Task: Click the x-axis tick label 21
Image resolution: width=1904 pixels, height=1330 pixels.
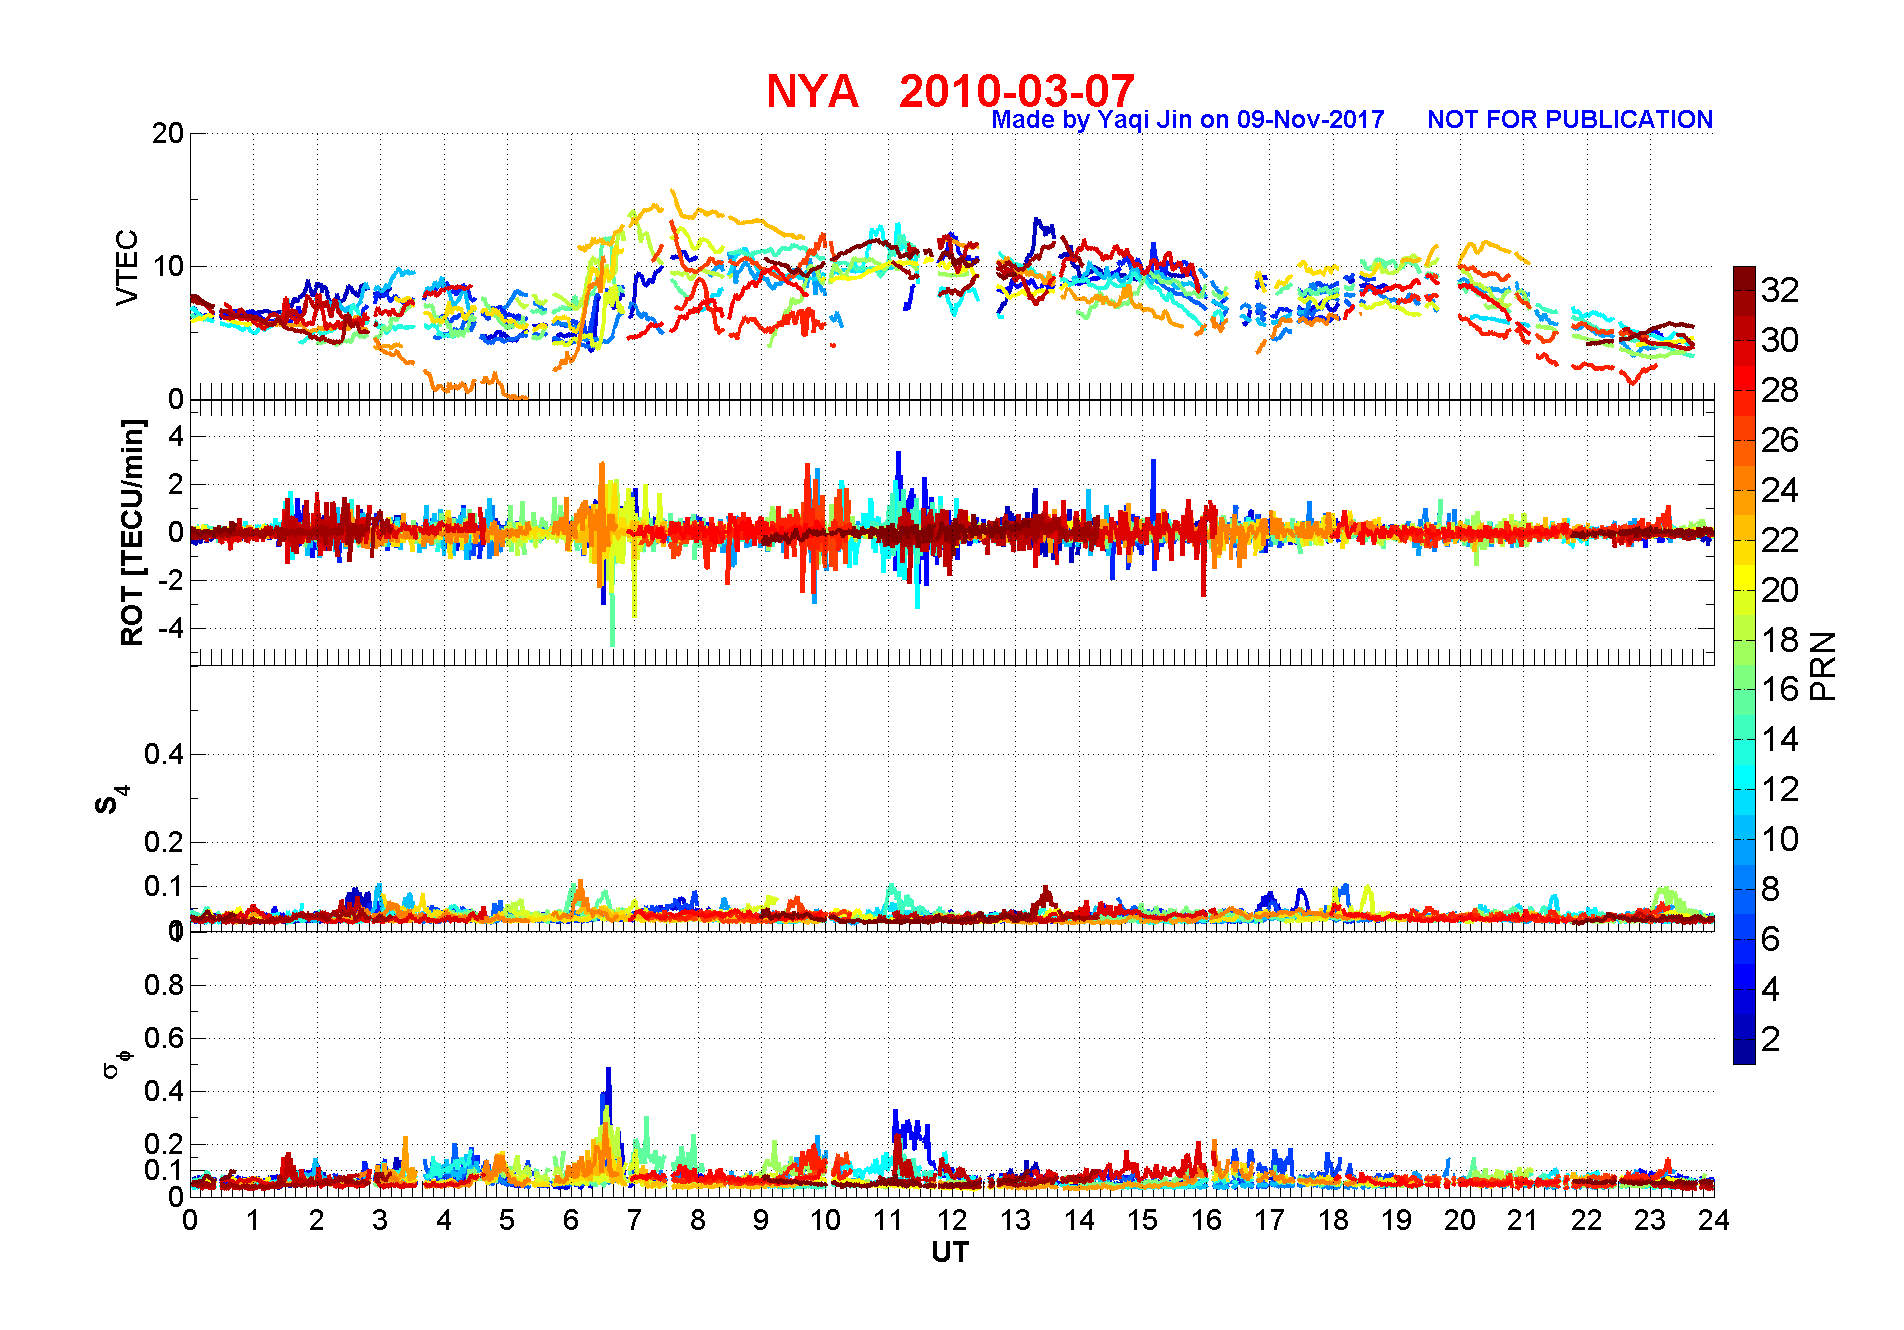Action: (x=1523, y=1220)
